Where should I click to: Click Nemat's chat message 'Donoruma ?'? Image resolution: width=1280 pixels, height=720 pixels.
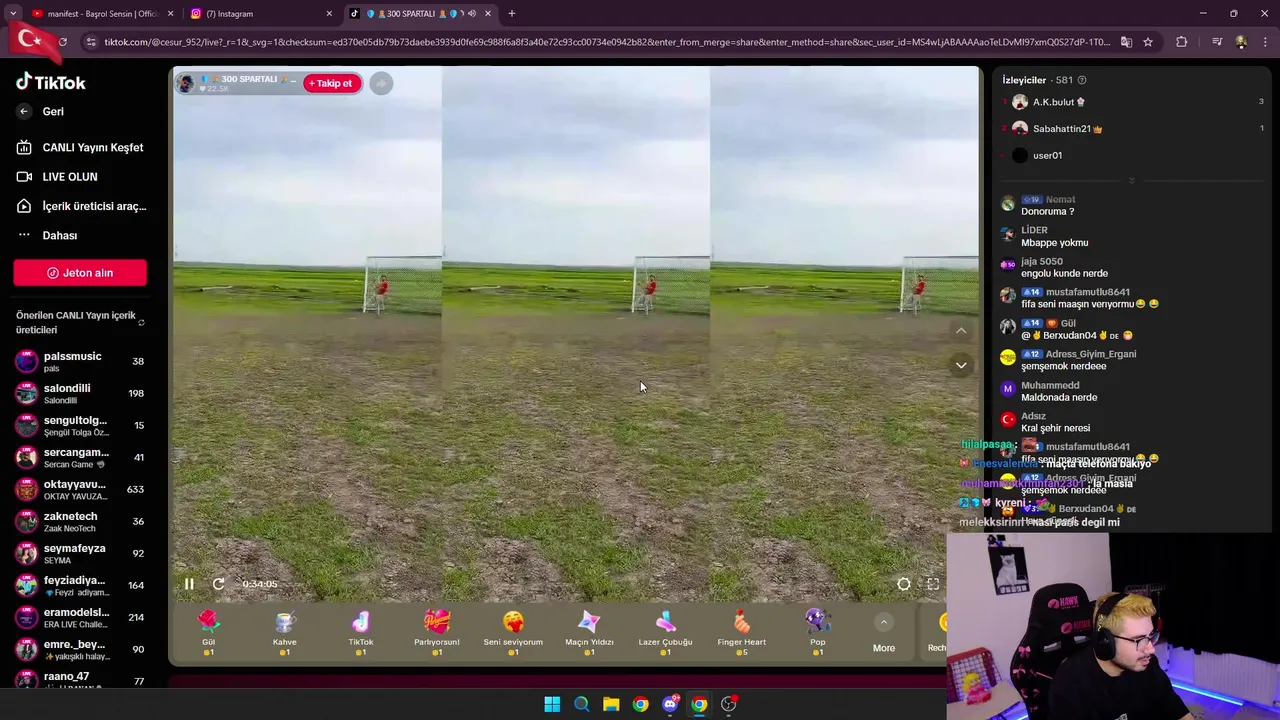click(x=1047, y=212)
